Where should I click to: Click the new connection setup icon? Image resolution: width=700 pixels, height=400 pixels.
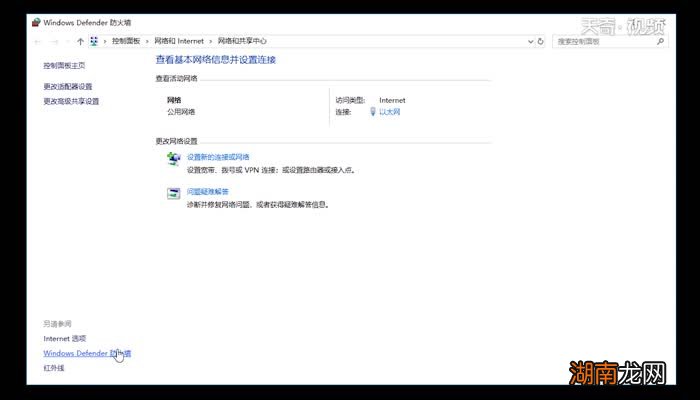click(174, 158)
